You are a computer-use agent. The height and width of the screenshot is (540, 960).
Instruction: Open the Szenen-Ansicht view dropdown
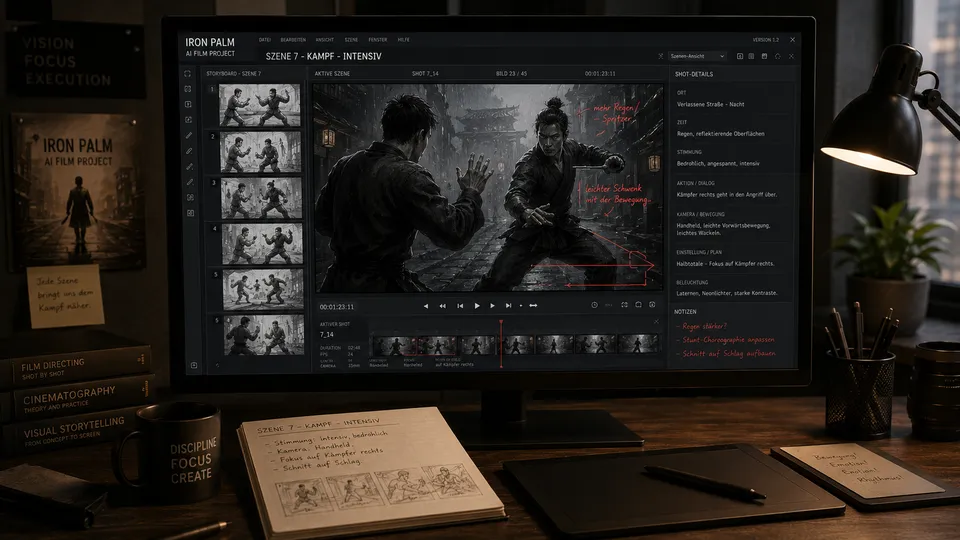pyautogui.click(x=697, y=56)
